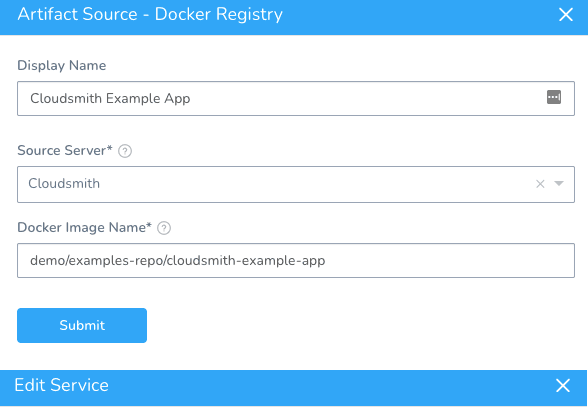Focus the Display Name text field
This screenshot has width=588, height=407.
click(296, 98)
